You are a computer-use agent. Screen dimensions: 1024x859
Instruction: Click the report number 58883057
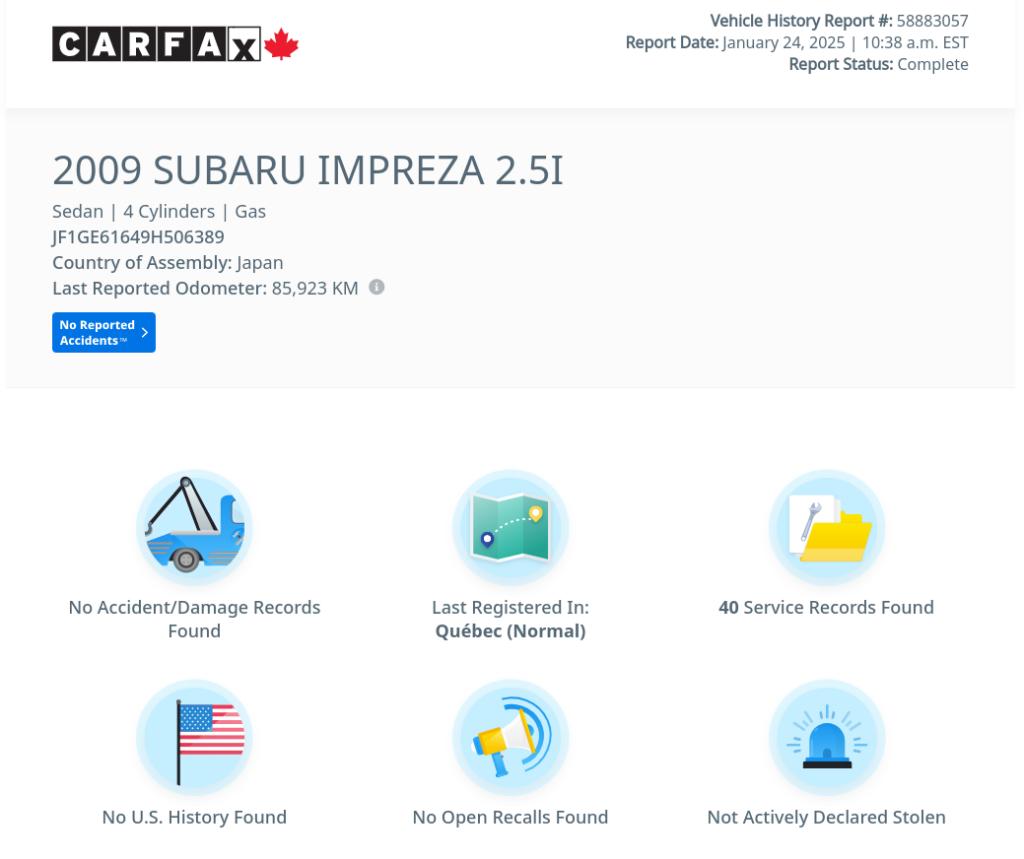coord(933,21)
